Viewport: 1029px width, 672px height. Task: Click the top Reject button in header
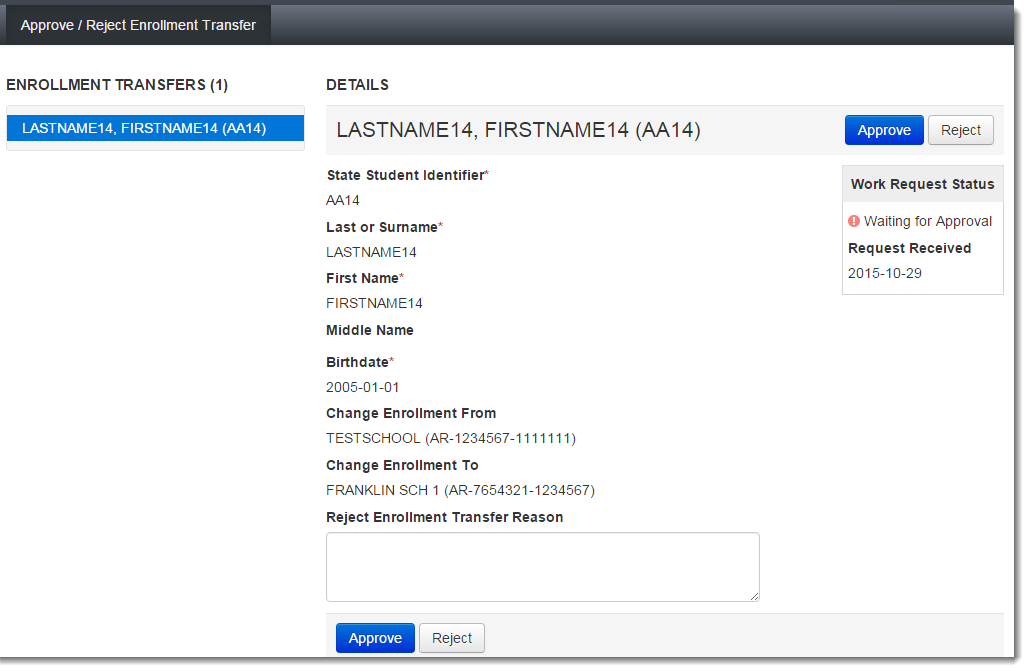960,130
